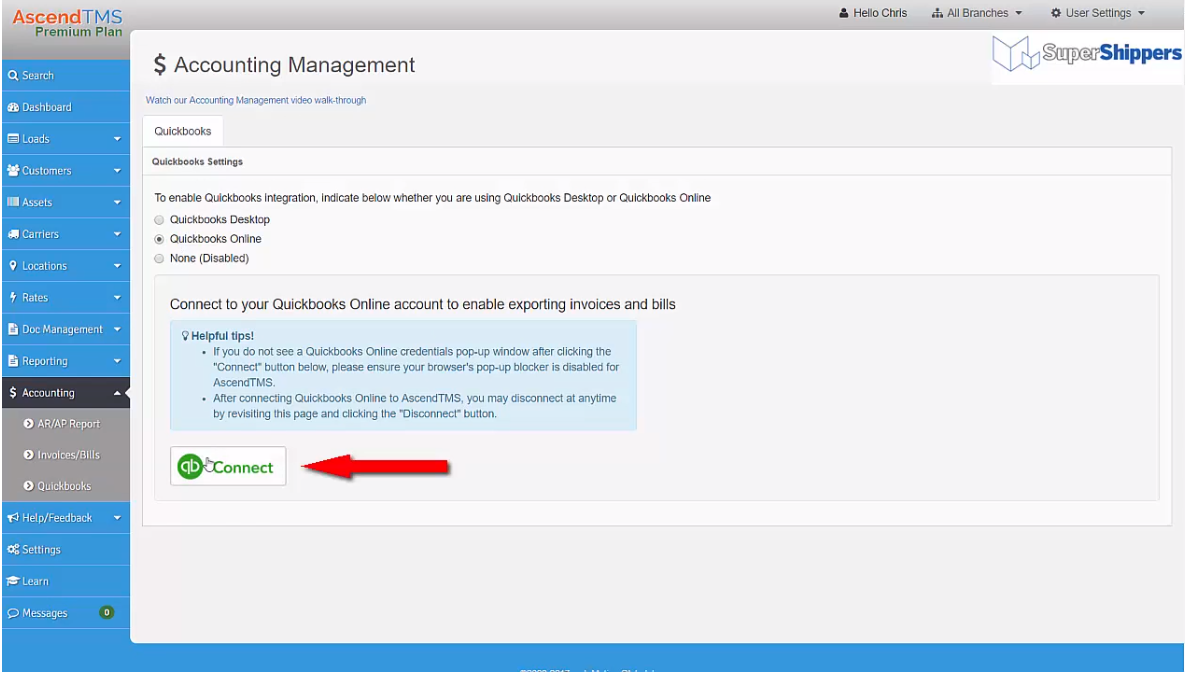The height and width of the screenshot is (673, 1185).
Task: Expand the Assets menu arrow
Action: click(117, 202)
